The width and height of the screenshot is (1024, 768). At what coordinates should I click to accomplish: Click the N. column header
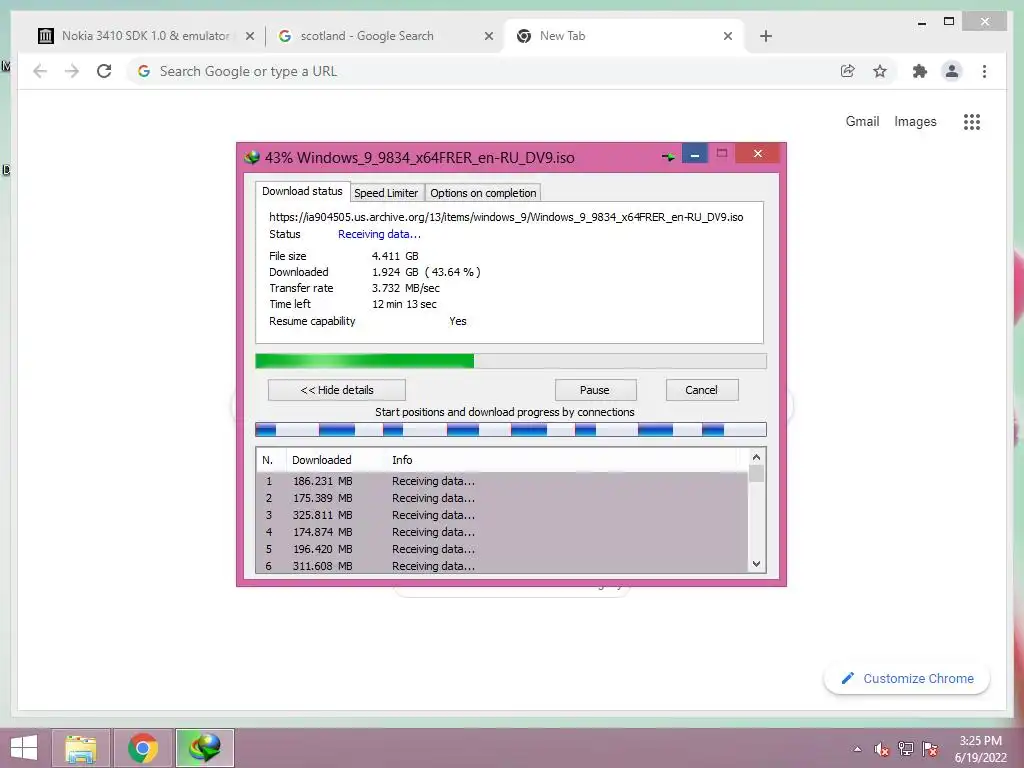[x=268, y=460]
